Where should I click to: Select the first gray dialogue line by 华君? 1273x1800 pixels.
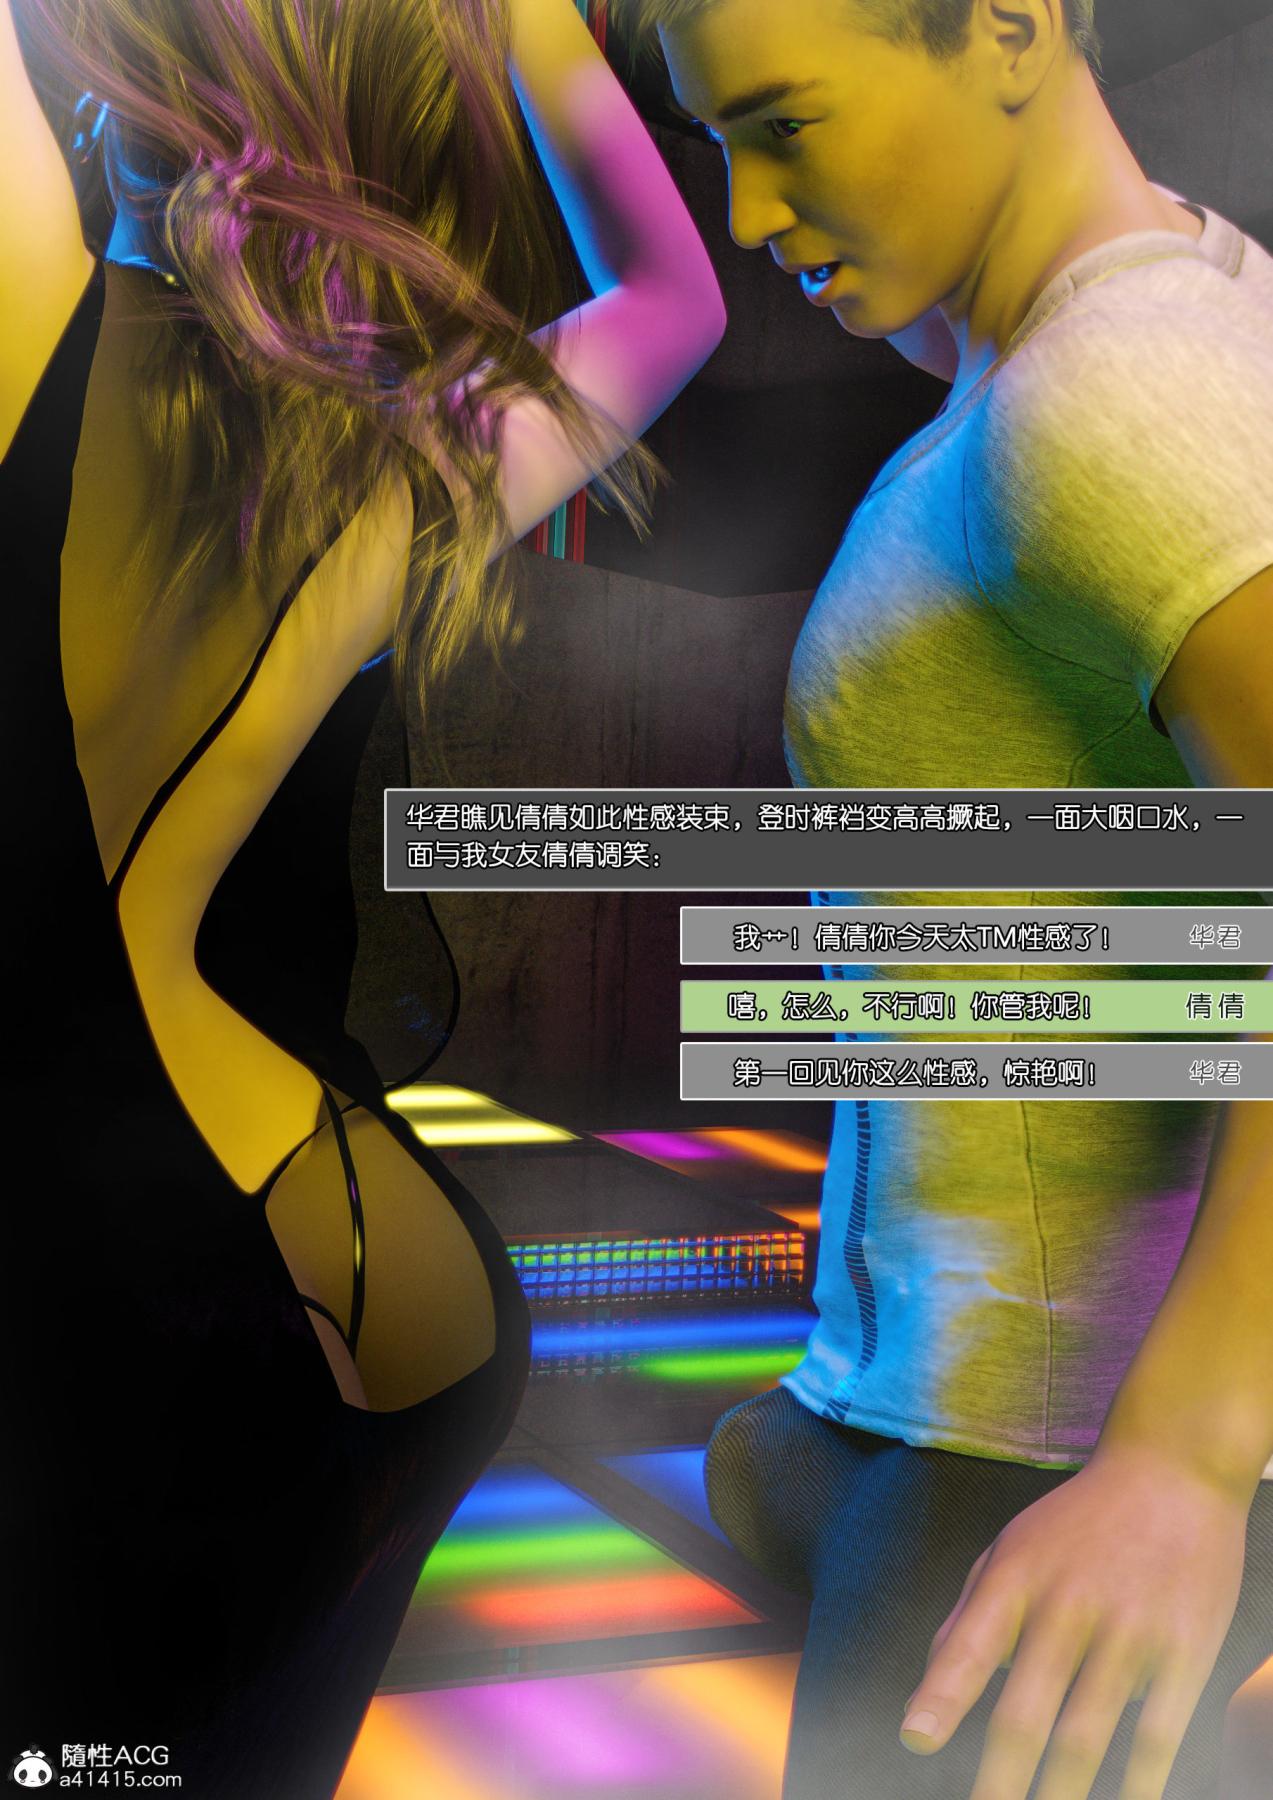[920, 937]
